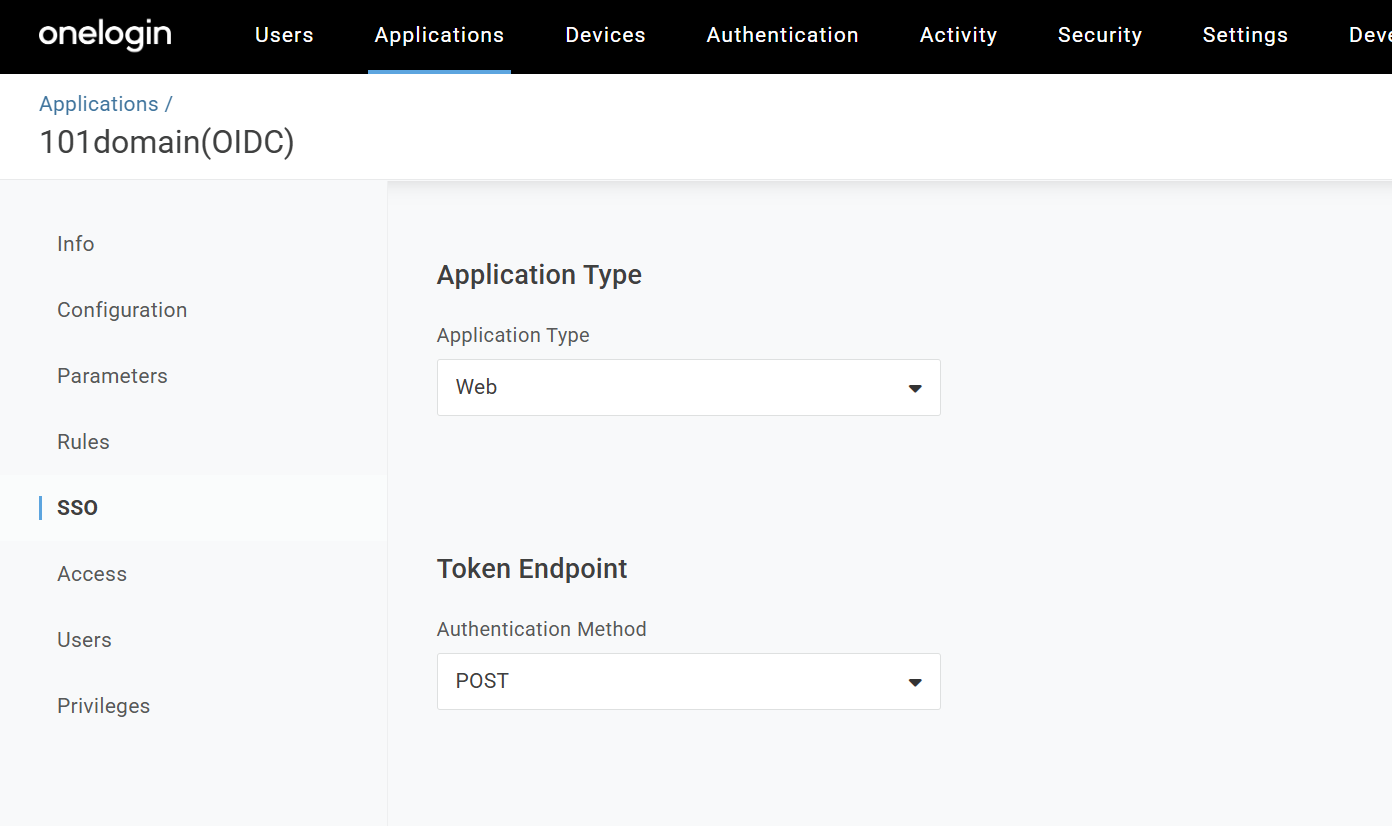This screenshot has height=826, width=1392.
Task: Open the Configuration tab
Action: 122,309
